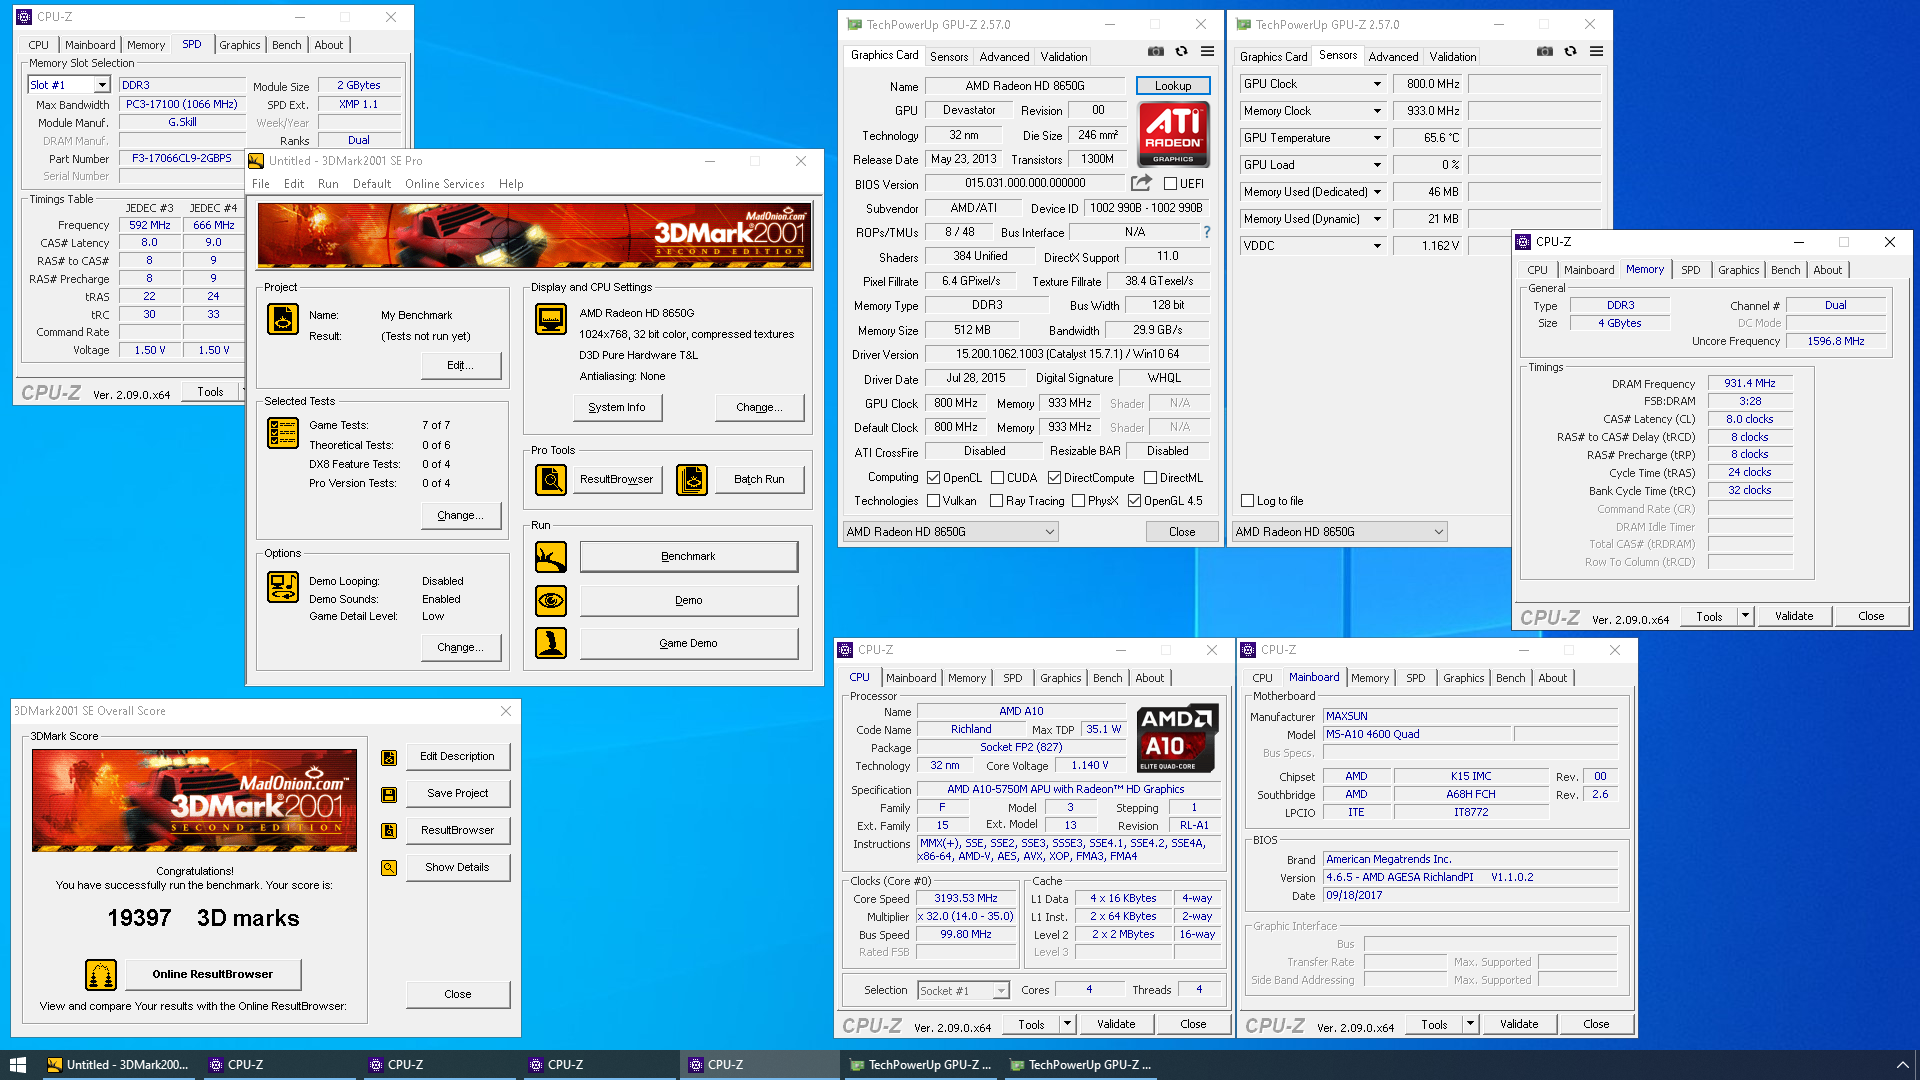Click the BIOS export share icon in GPU-Z
Screen dimensions: 1920x1080
[x=1141, y=183]
